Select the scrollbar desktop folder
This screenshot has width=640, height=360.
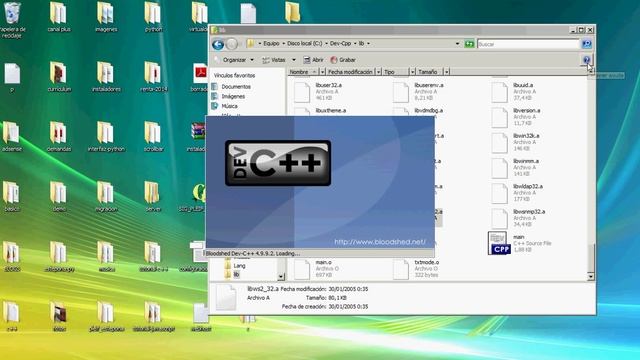point(153,137)
